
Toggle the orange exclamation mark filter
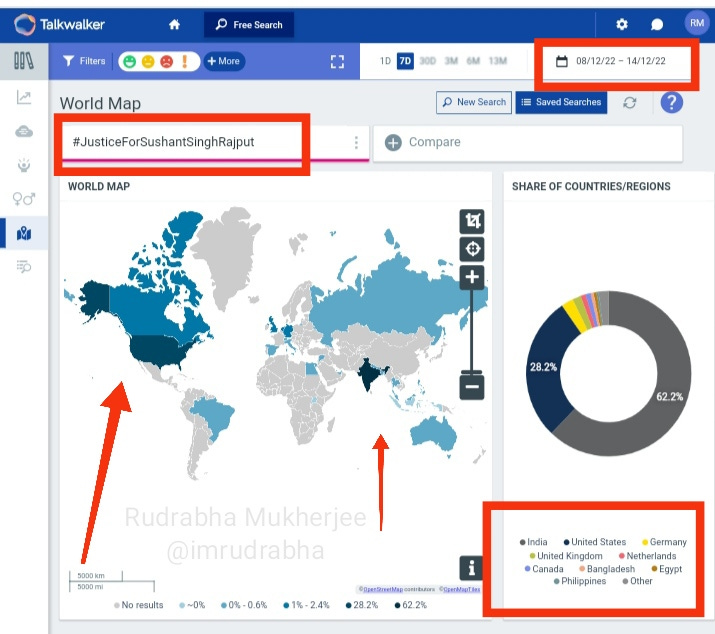[185, 61]
